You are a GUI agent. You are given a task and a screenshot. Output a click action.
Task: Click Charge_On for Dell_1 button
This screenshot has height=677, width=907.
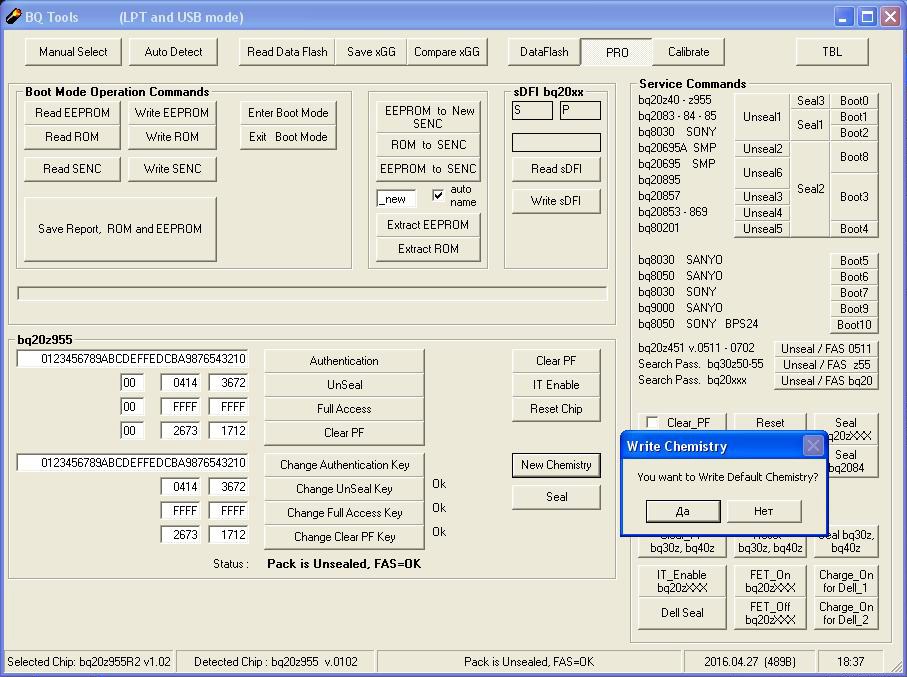846,581
